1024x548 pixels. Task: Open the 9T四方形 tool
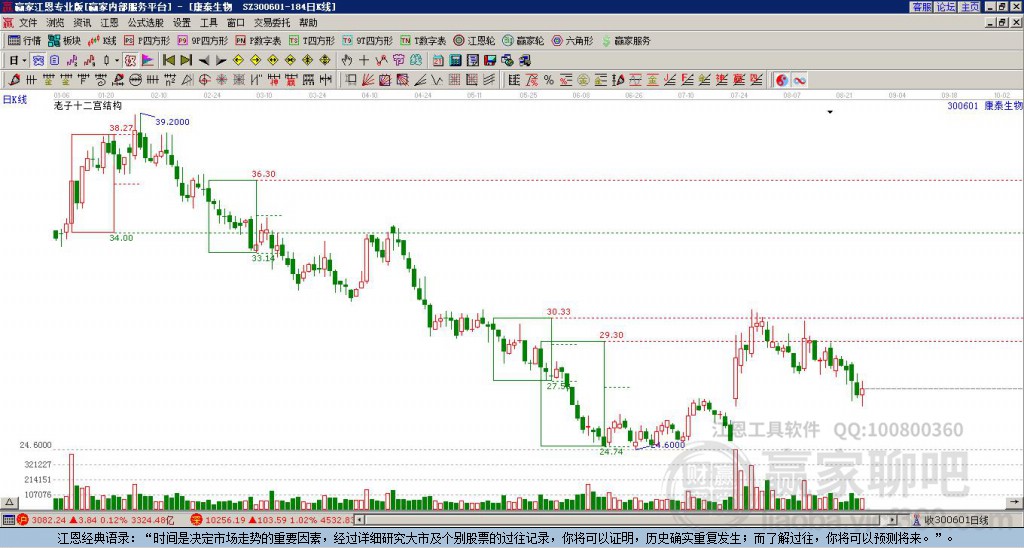click(x=367, y=40)
